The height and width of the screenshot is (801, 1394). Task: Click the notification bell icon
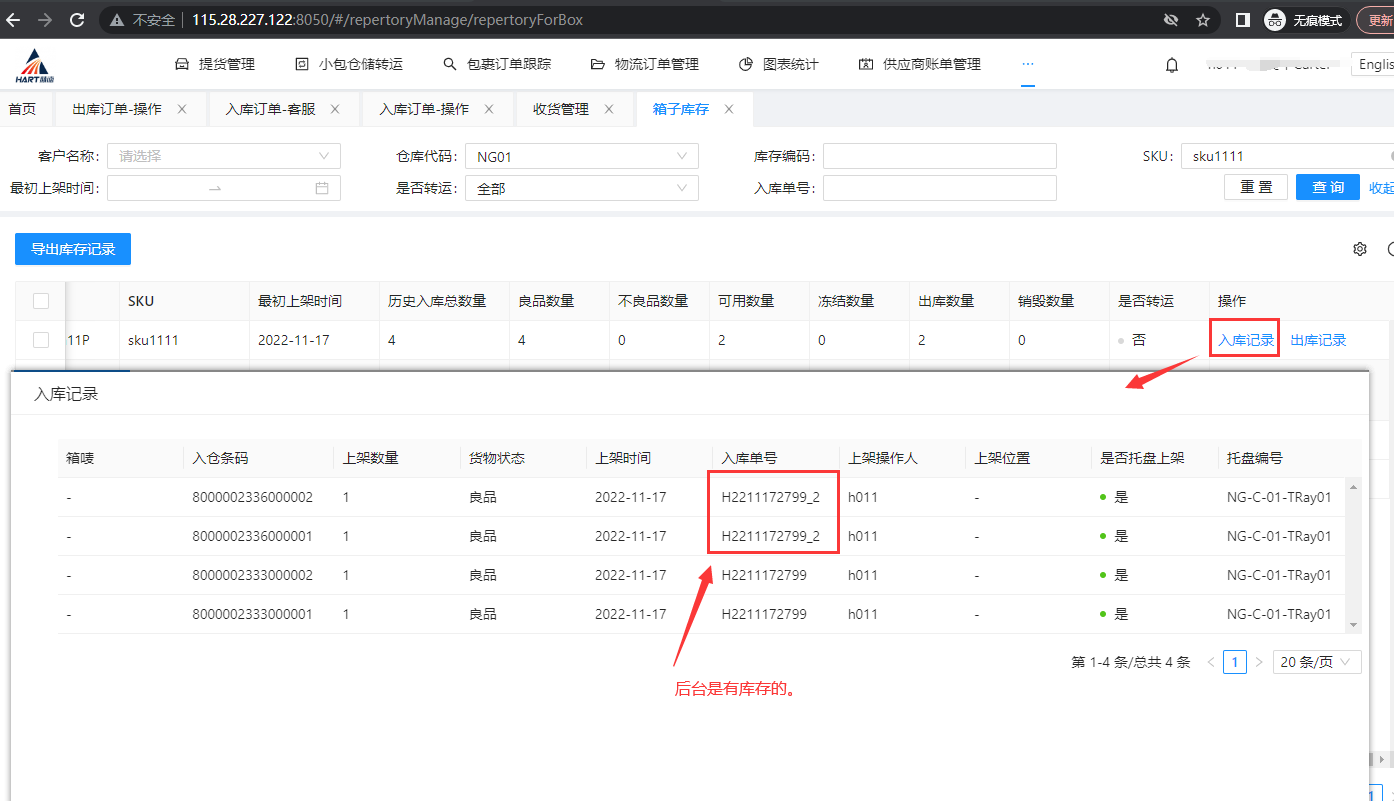pos(1172,65)
